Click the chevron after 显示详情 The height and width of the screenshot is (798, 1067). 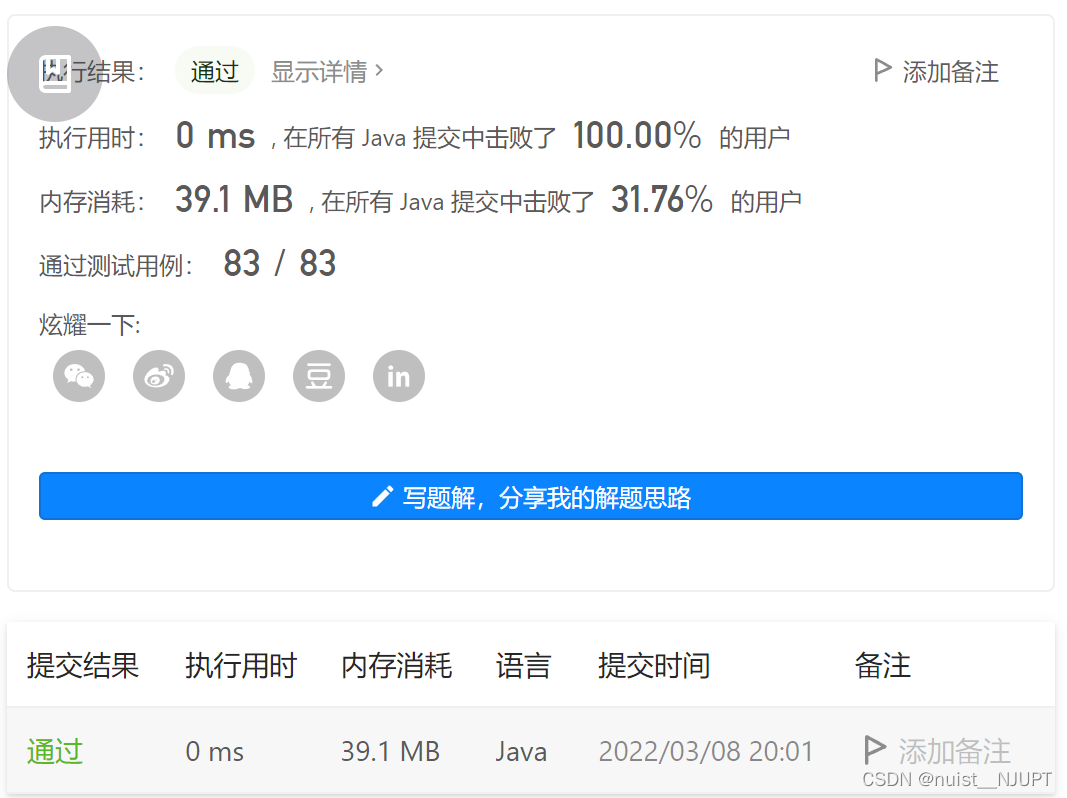click(378, 69)
